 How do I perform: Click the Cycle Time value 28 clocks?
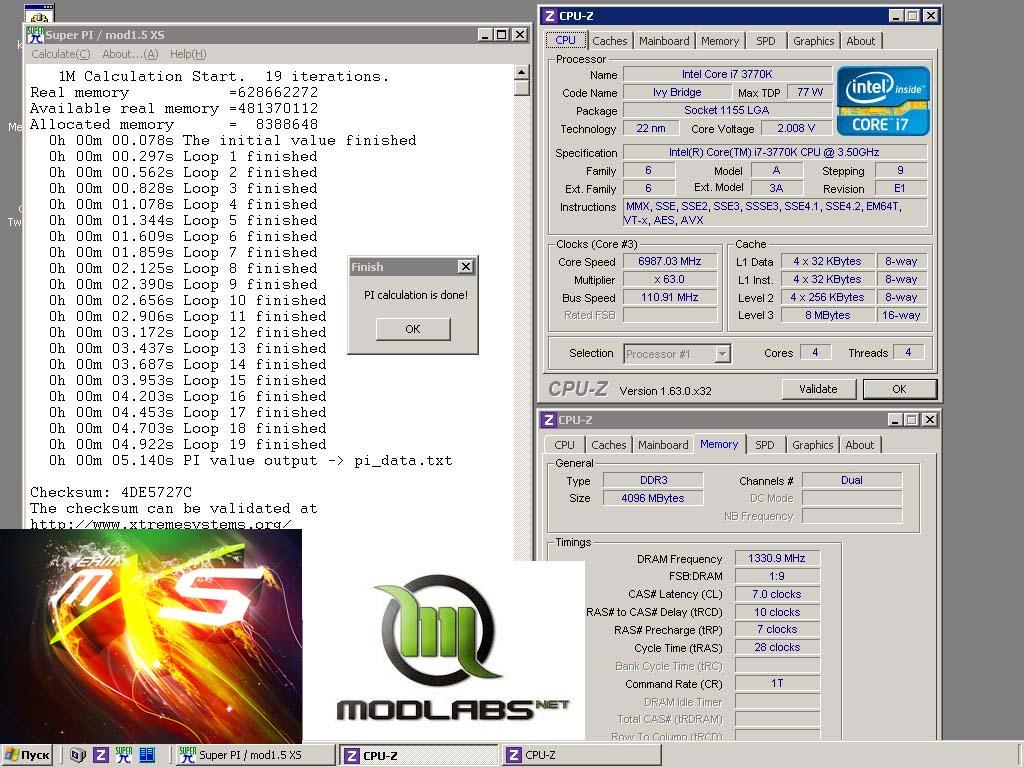click(x=777, y=648)
